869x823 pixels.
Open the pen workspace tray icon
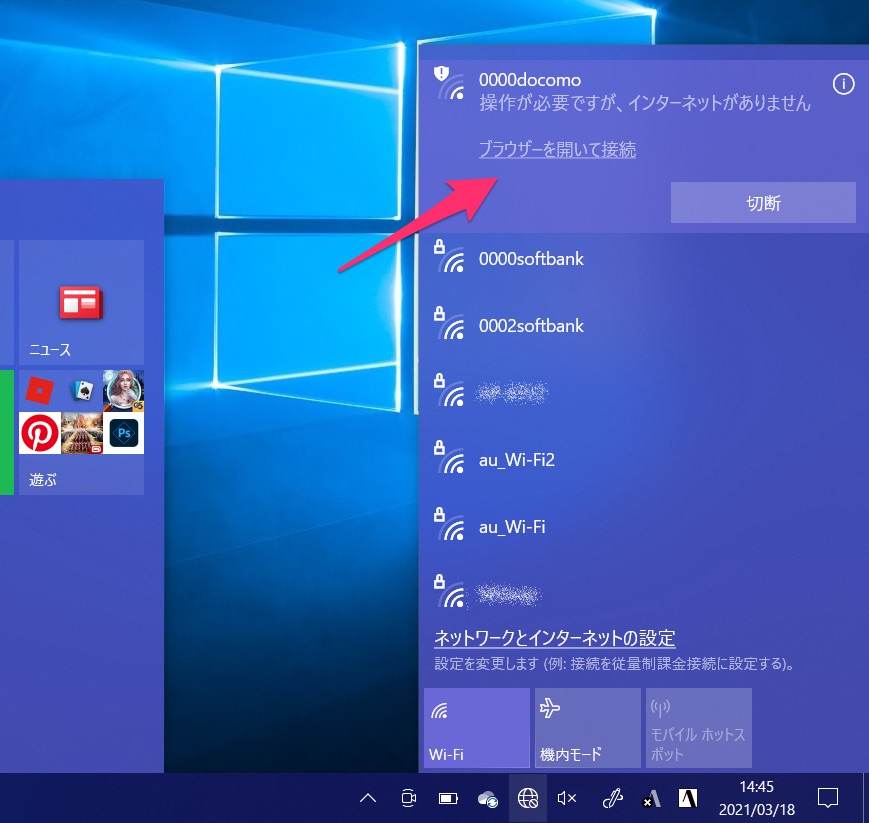[612, 798]
